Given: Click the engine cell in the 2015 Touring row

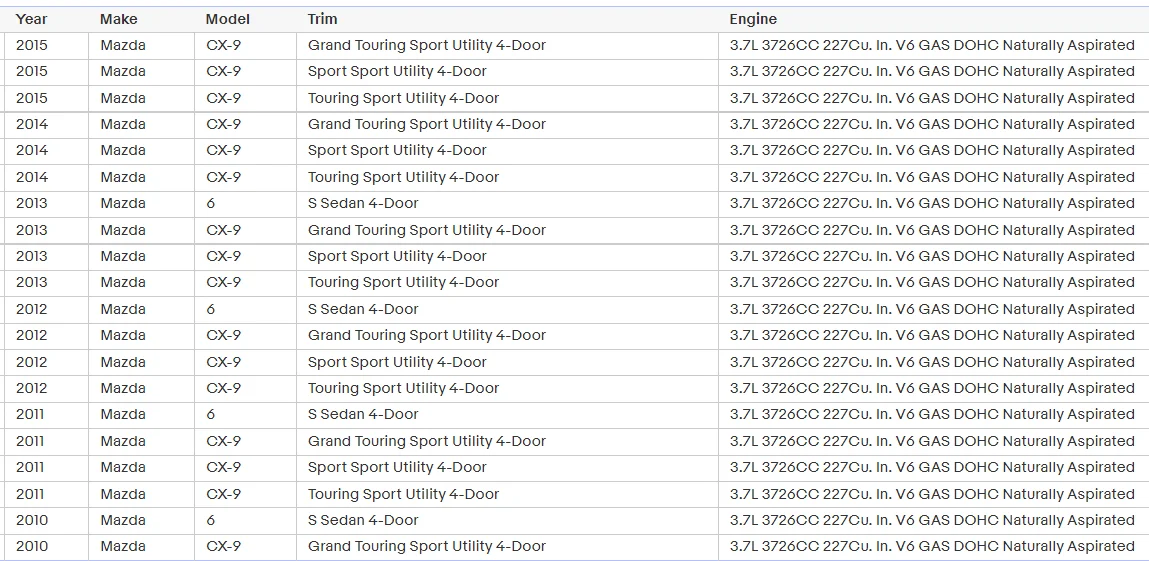Looking at the screenshot, I should click(x=931, y=98).
